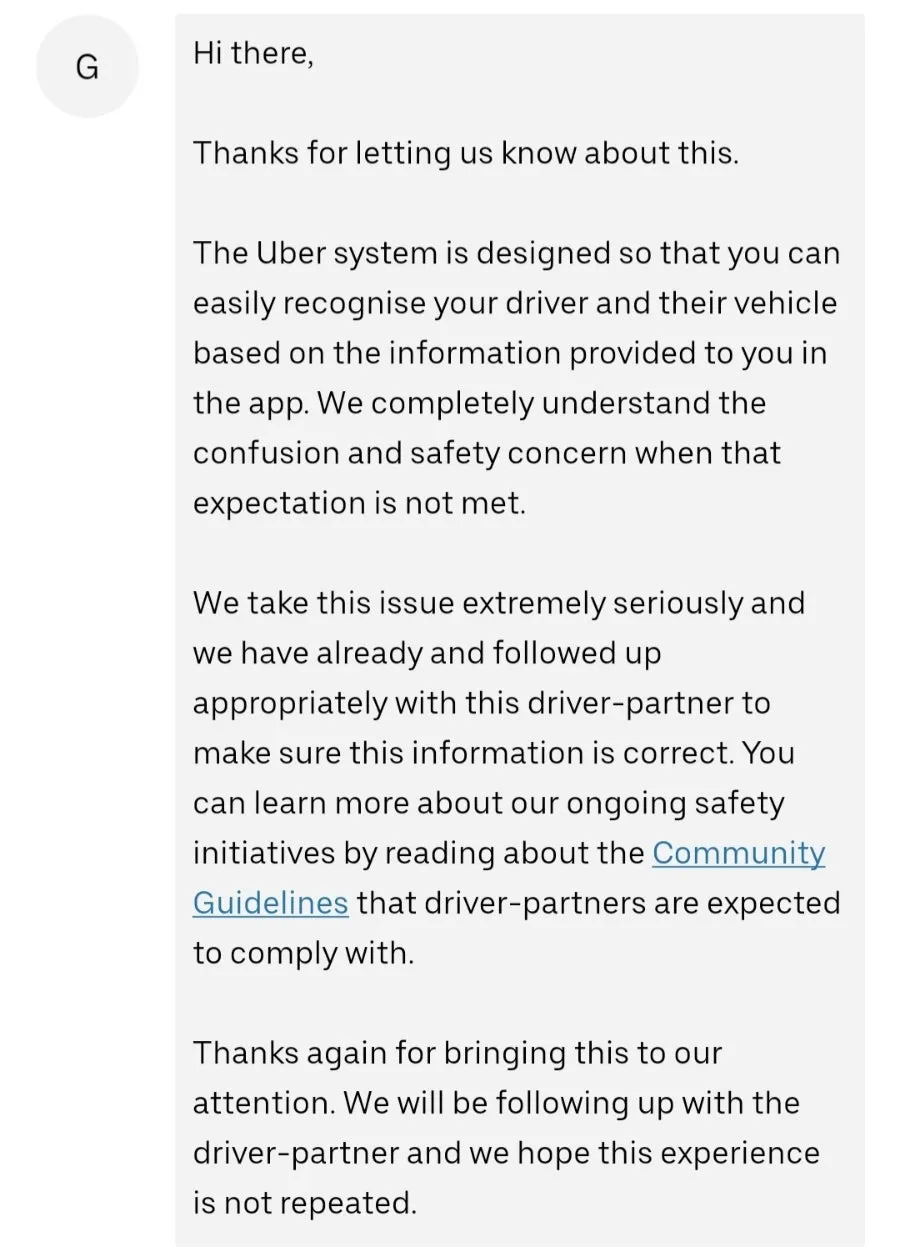Image resolution: width=900 pixels, height=1256 pixels.
Task: Click the 'to comply with.' line
Action: click(x=303, y=953)
